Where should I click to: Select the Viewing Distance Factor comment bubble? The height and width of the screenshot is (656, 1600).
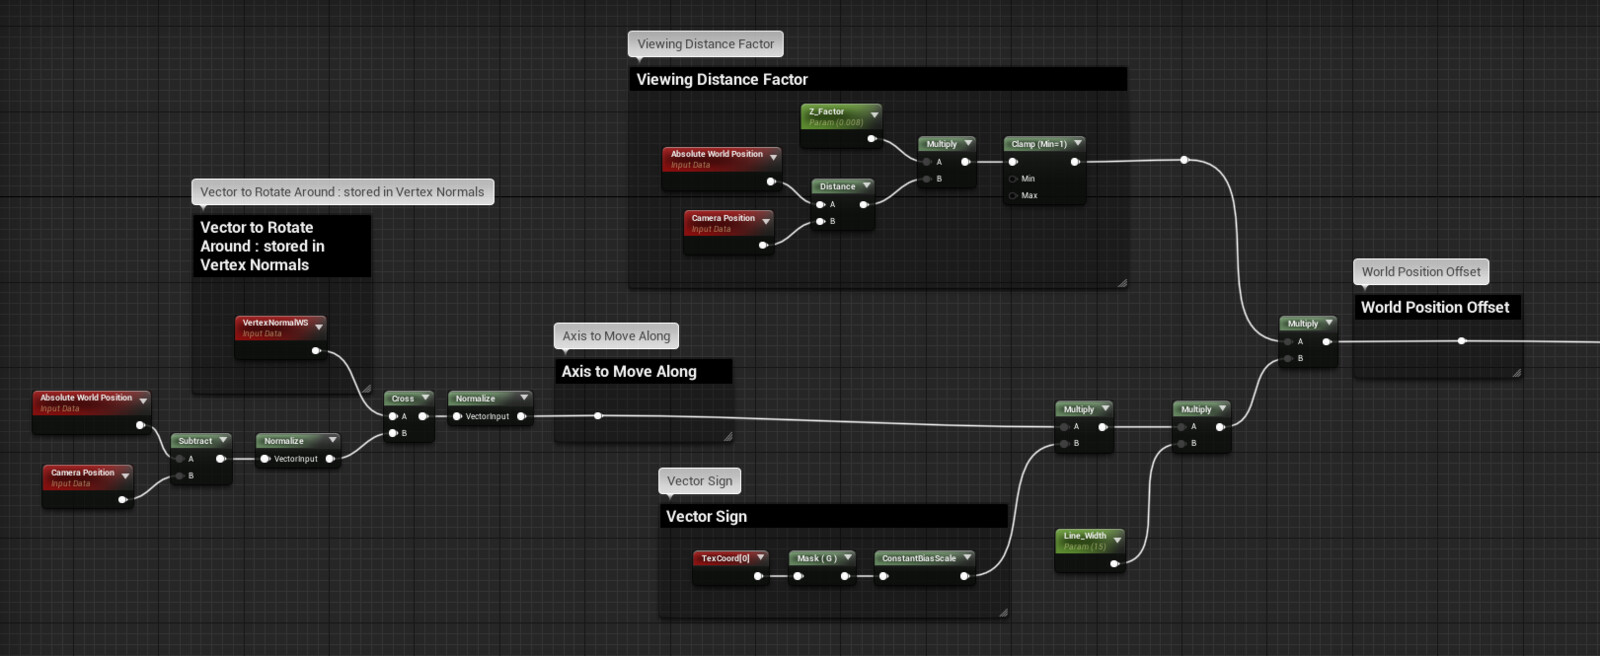tap(706, 44)
